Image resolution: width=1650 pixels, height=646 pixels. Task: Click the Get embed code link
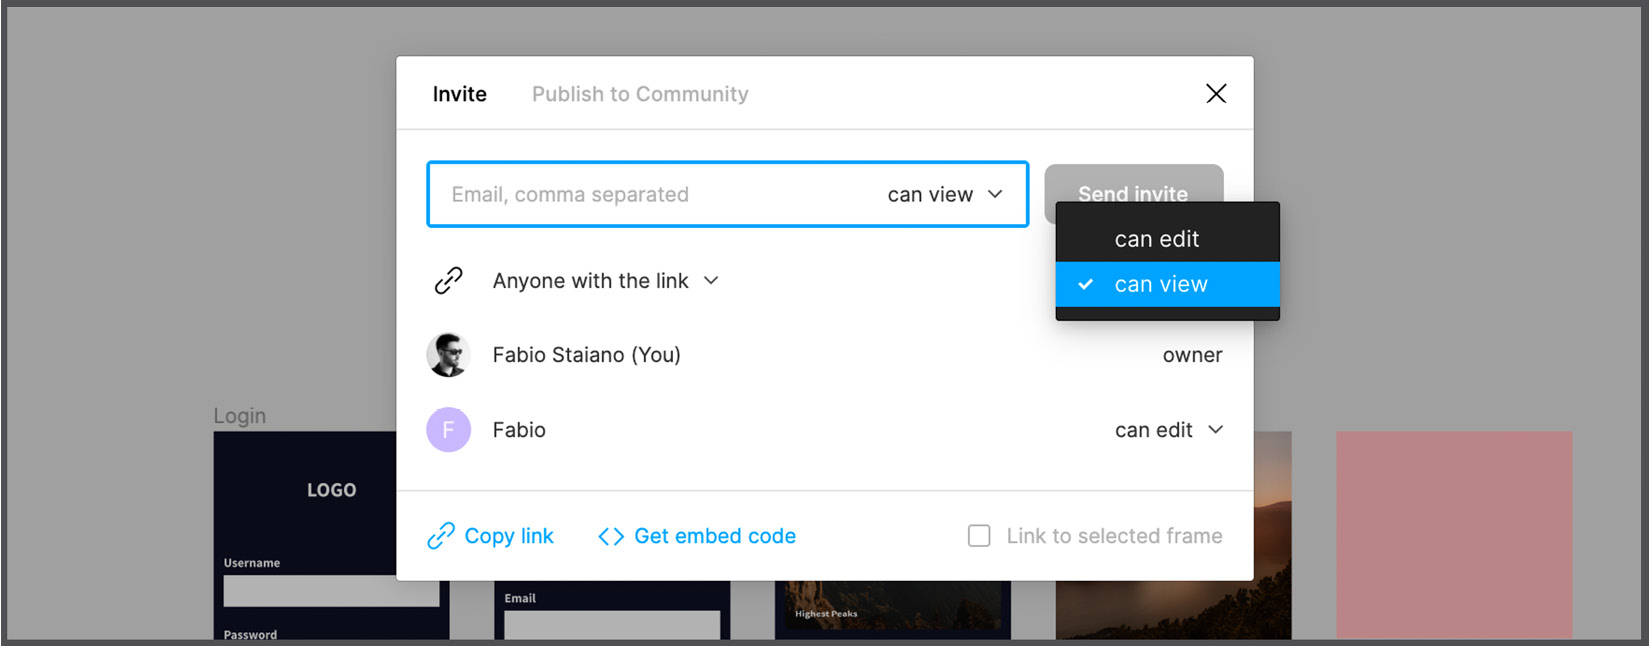click(697, 536)
